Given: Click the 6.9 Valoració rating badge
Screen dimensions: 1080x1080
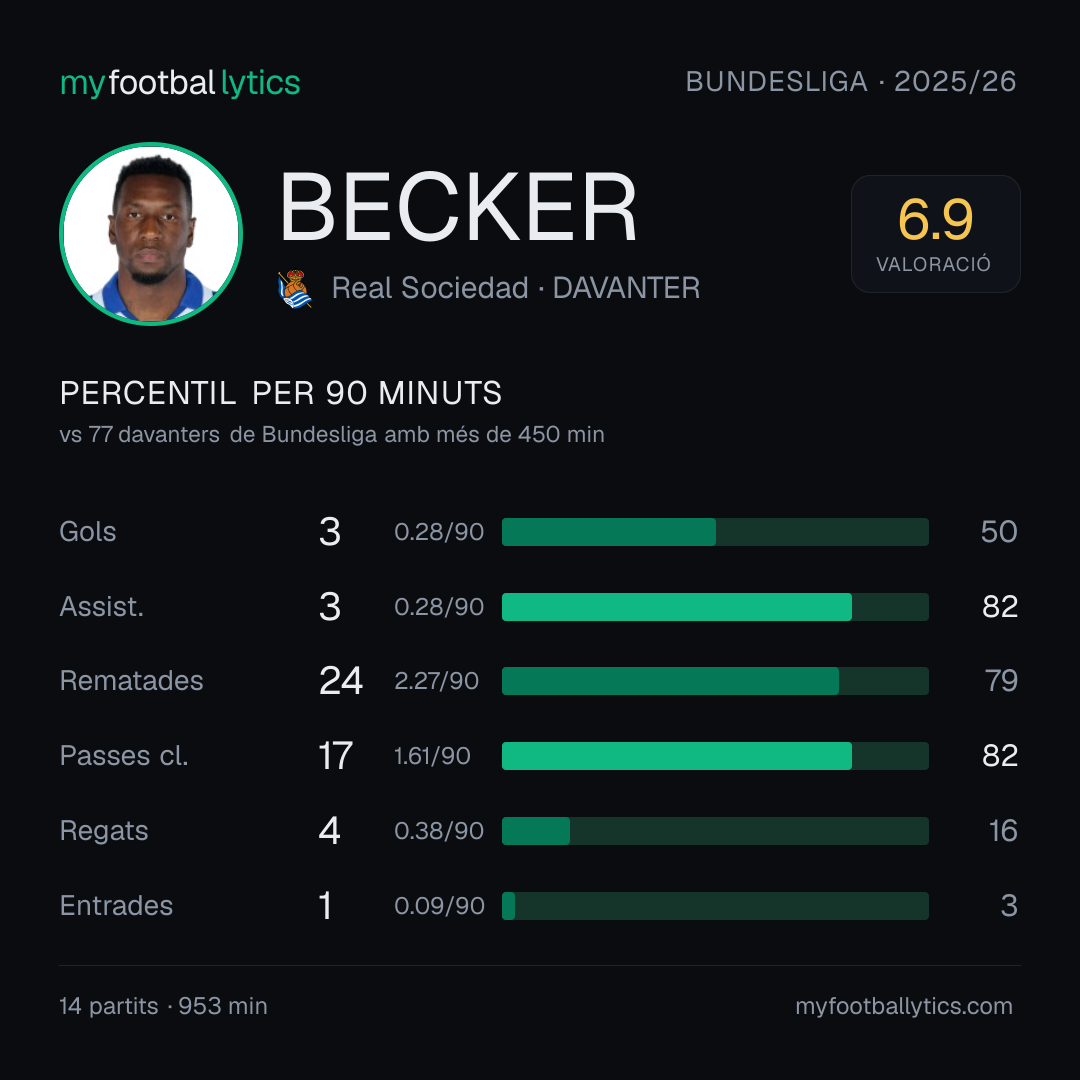Looking at the screenshot, I should coord(935,233).
